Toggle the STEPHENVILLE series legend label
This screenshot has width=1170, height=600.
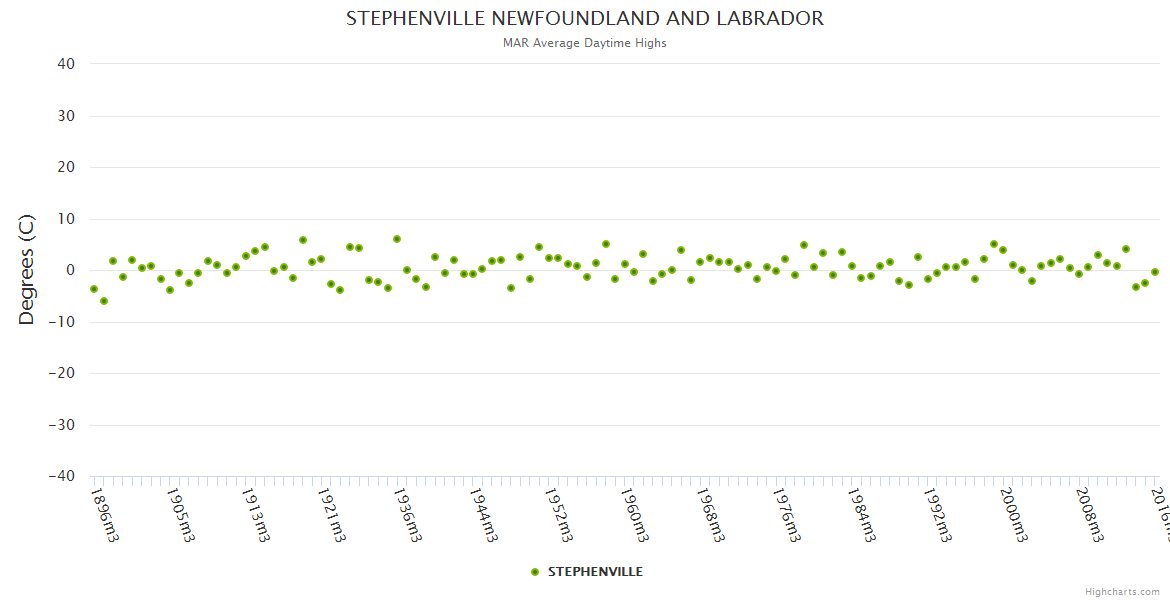595,572
